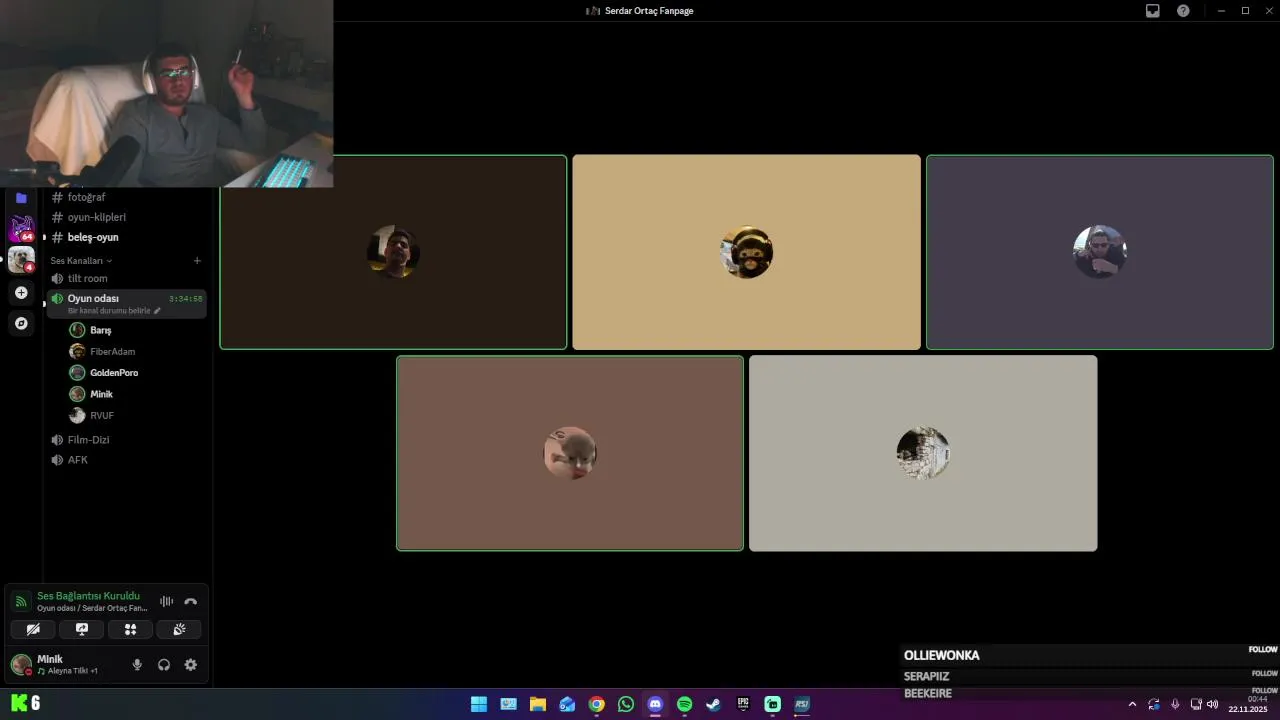
Task: Open File Explorer from the taskbar
Action: click(x=538, y=704)
